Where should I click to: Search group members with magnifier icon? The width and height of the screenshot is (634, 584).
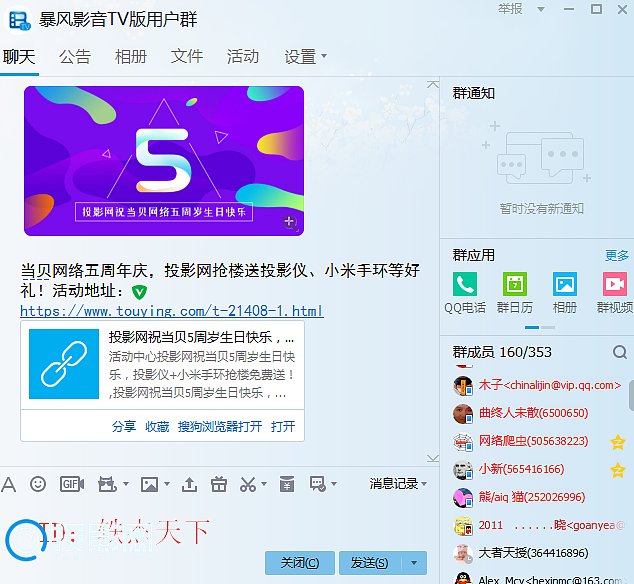(620, 352)
